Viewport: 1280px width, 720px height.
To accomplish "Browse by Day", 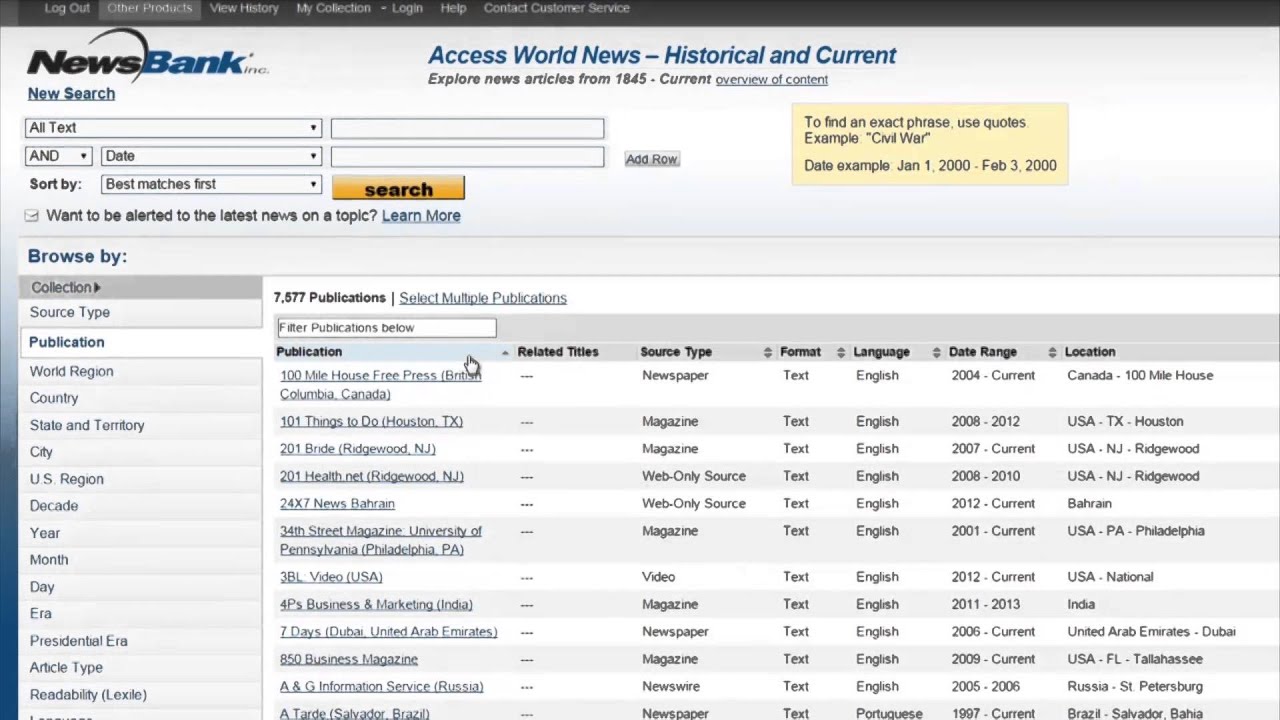I will pos(42,587).
